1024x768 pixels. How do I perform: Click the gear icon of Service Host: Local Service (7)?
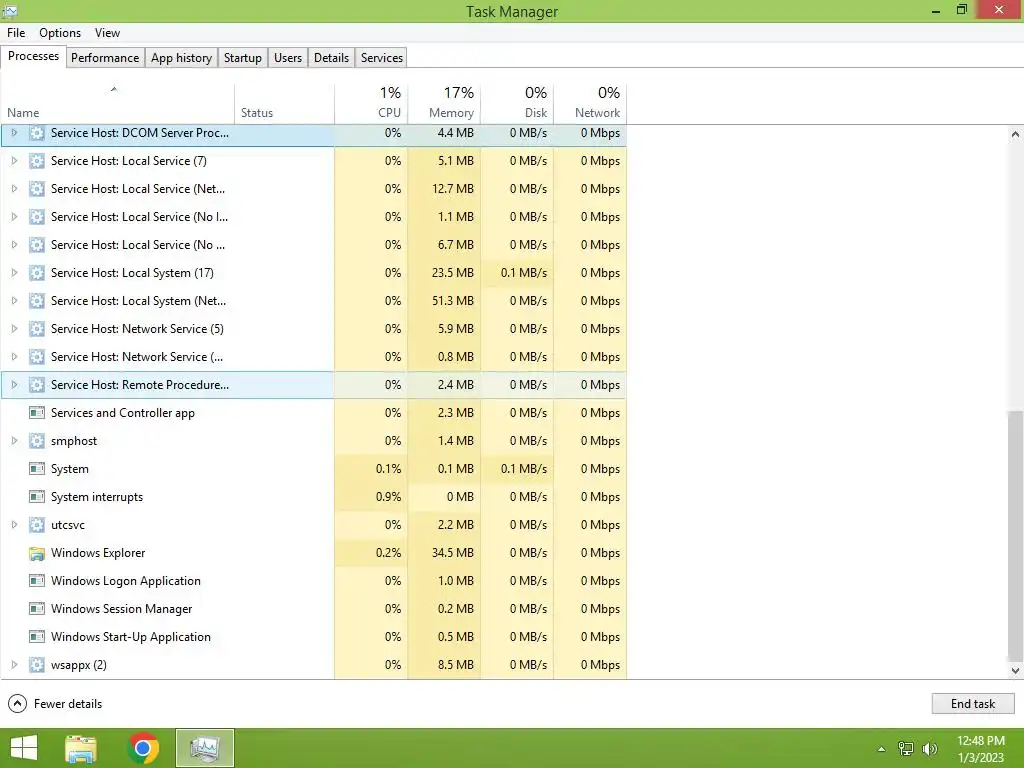pyautogui.click(x=37, y=161)
